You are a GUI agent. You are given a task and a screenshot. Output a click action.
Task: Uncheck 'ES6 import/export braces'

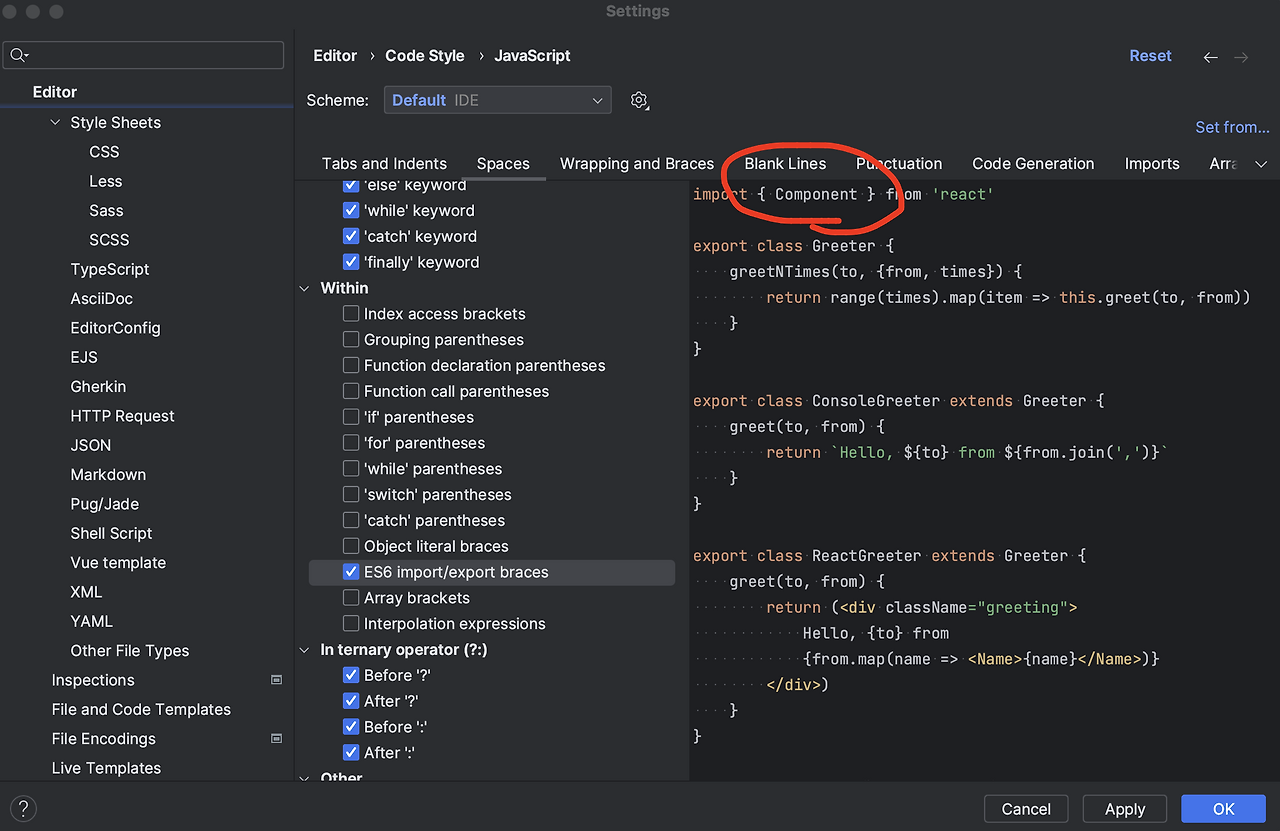[x=351, y=571]
